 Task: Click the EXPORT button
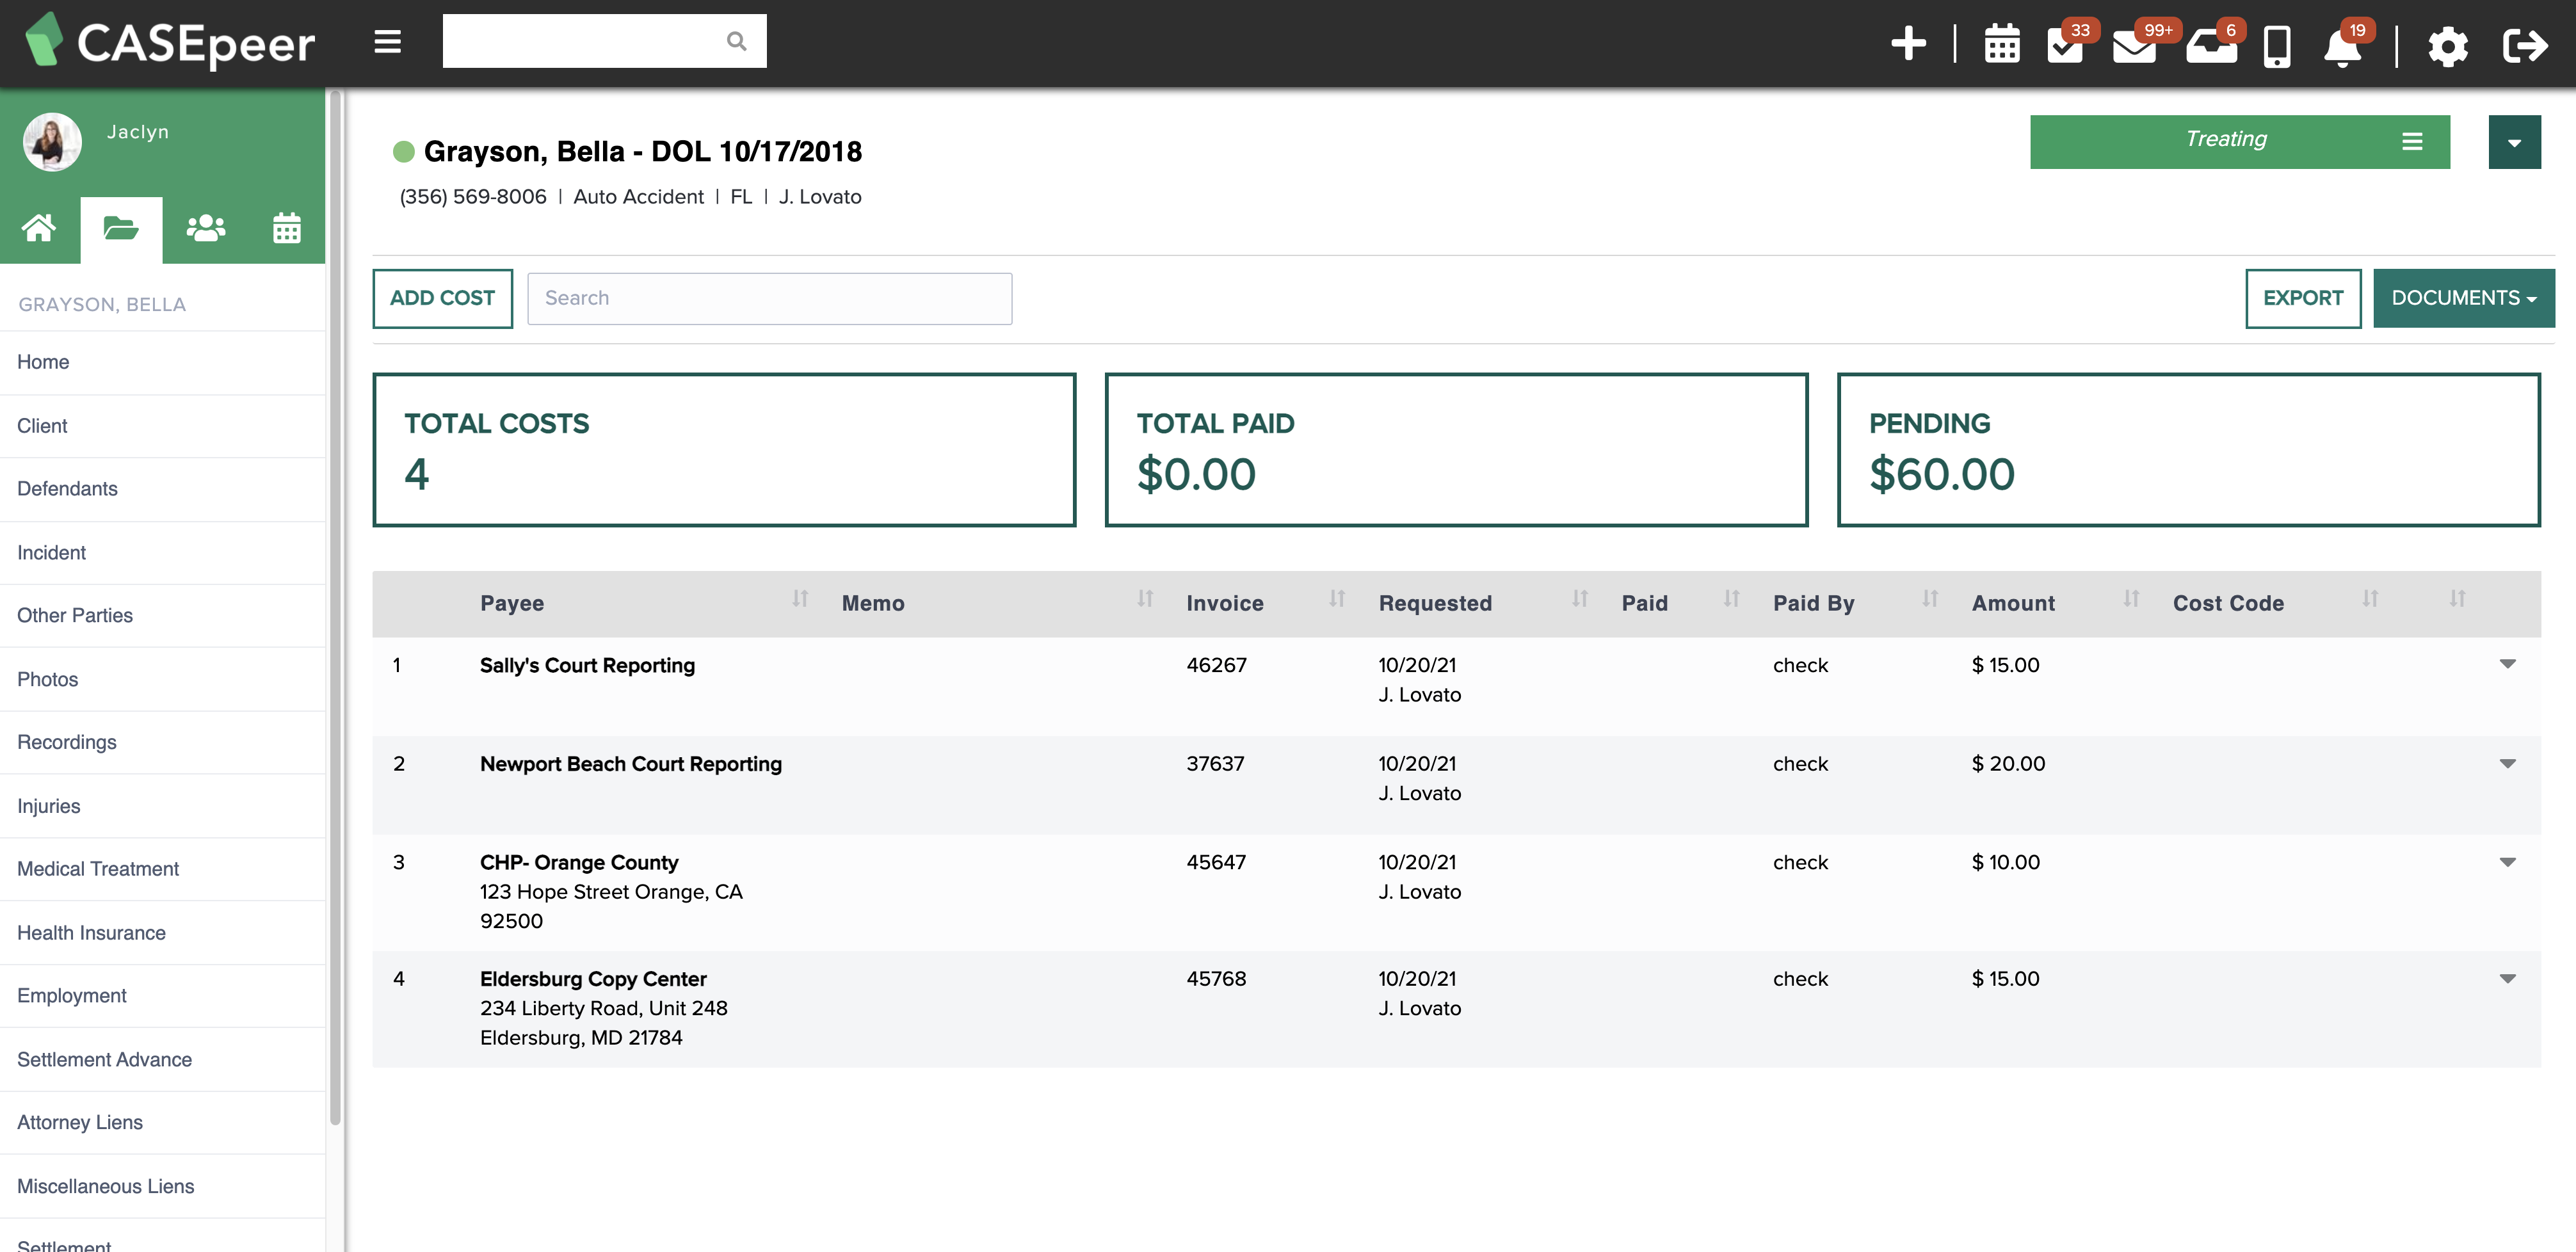point(2302,298)
